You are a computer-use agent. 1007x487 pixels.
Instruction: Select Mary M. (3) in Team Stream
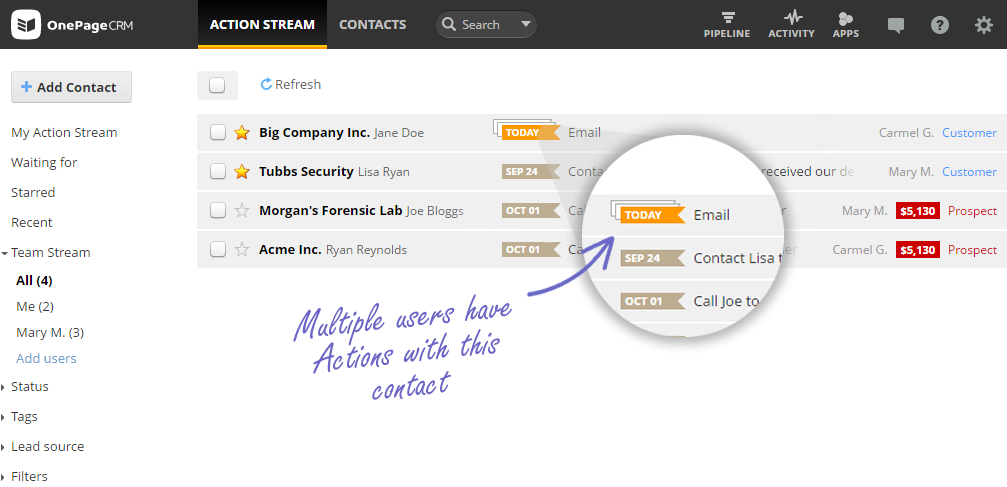coord(50,333)
